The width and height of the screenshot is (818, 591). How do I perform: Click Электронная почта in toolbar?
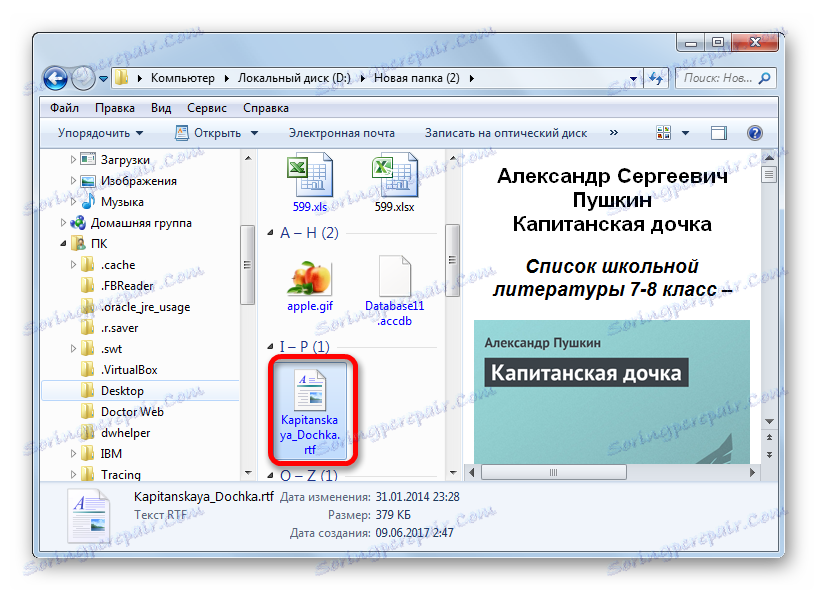tap(342, 133)
